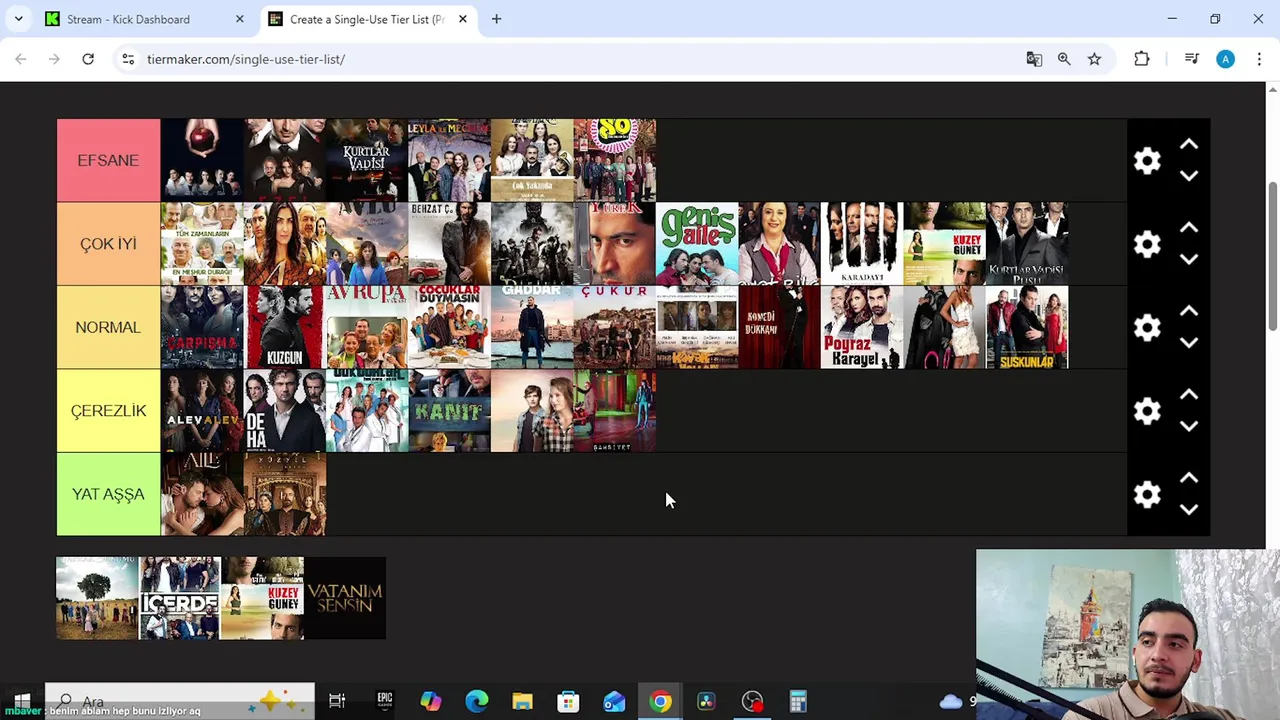Select the Karadayı poster

(x=862, y=244)
